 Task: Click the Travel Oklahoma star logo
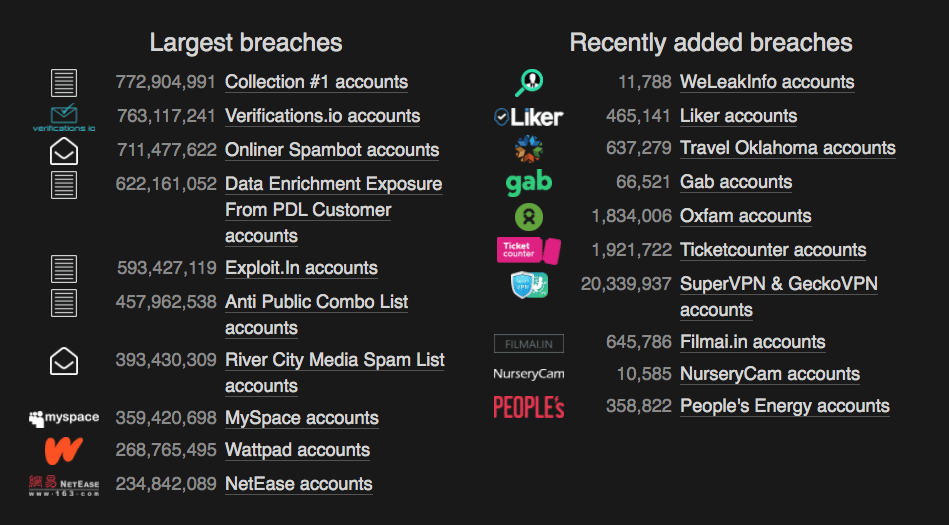(529, 149)
